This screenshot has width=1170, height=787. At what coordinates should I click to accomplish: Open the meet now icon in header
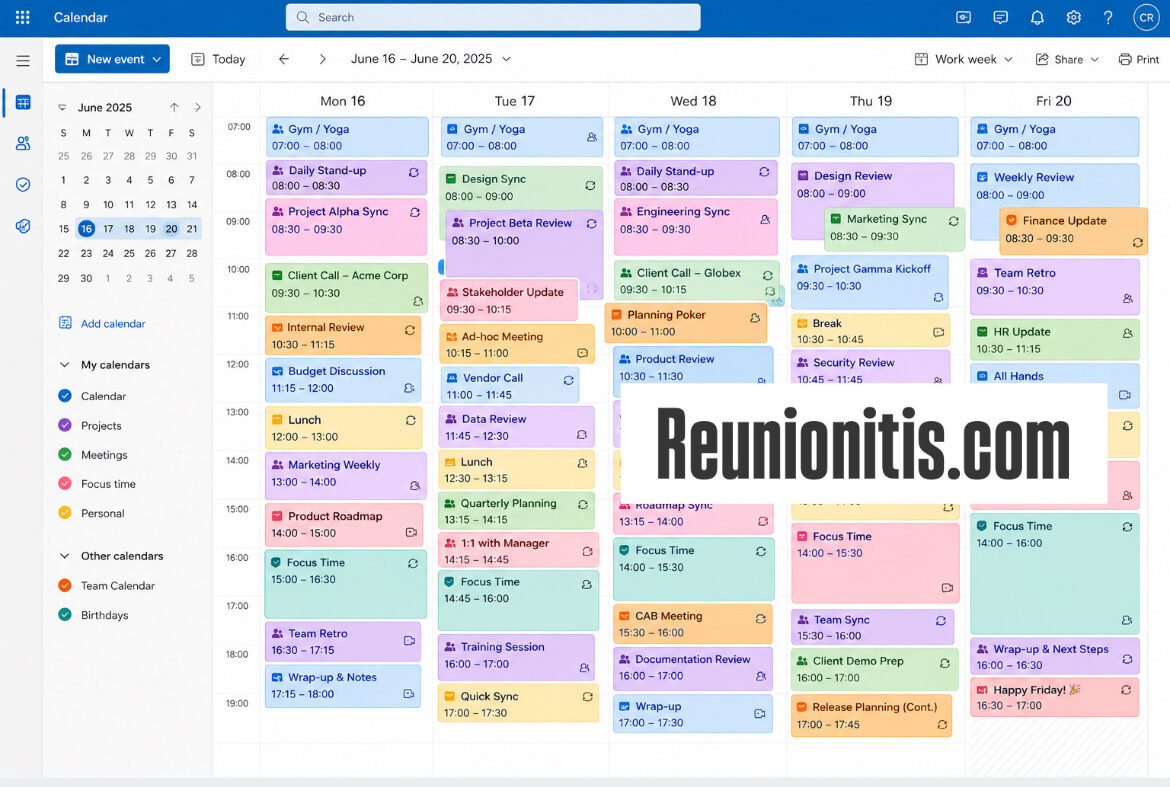tap(963, 17)
